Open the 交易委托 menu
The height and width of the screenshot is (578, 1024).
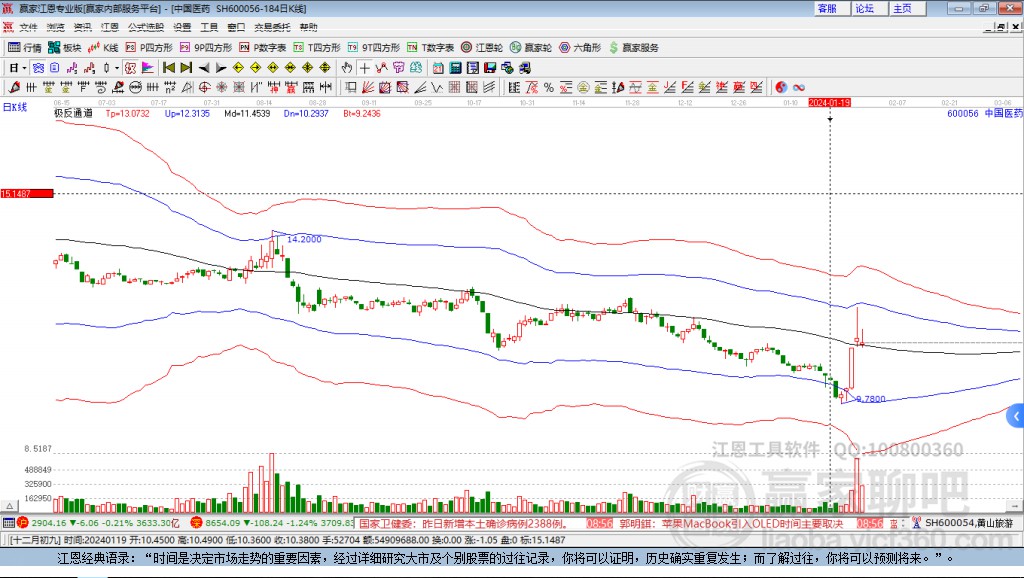[272, 27]
